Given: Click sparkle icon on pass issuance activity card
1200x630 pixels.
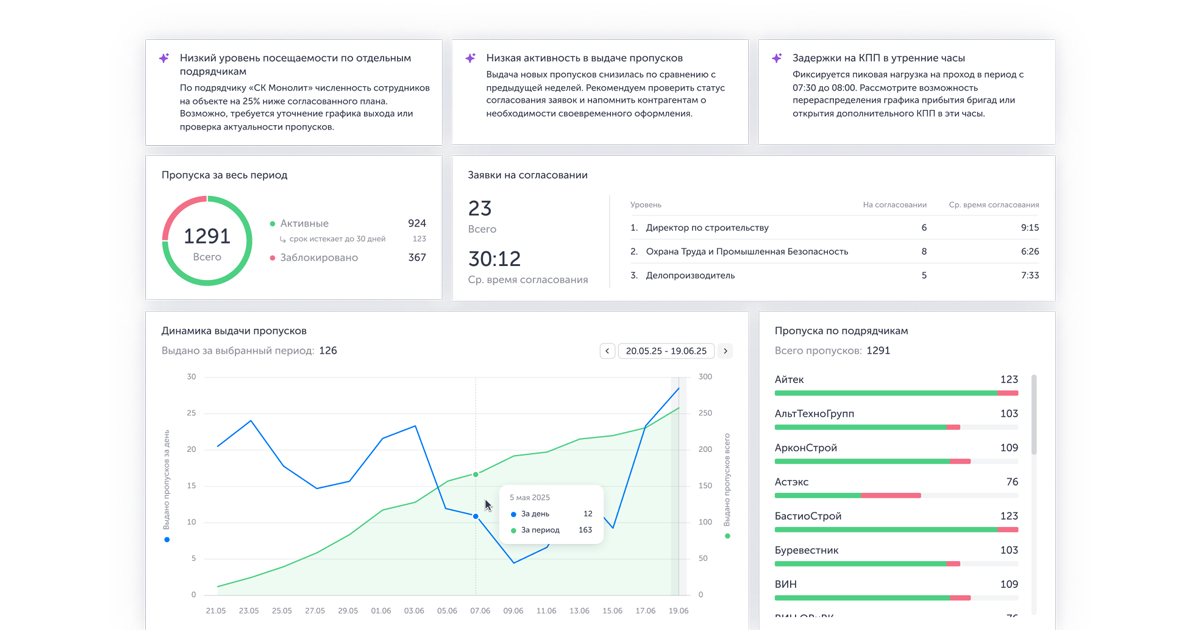Looking at the screenshot, I should 470,59.
